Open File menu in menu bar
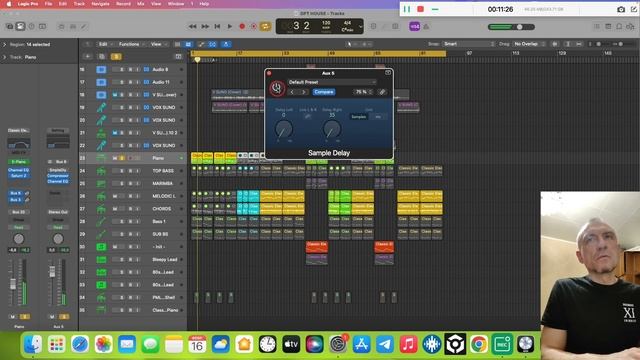640x360 pixels. (x=48, y=4)
